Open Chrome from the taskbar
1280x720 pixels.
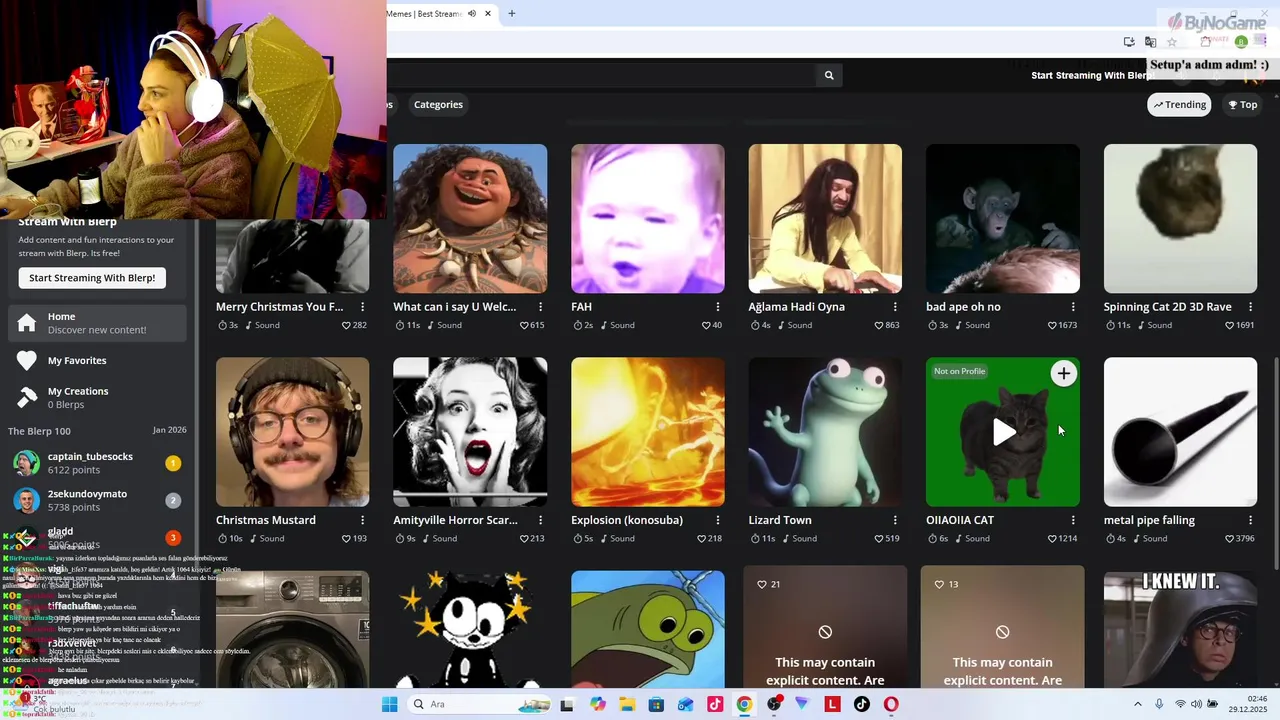(744, 704)
